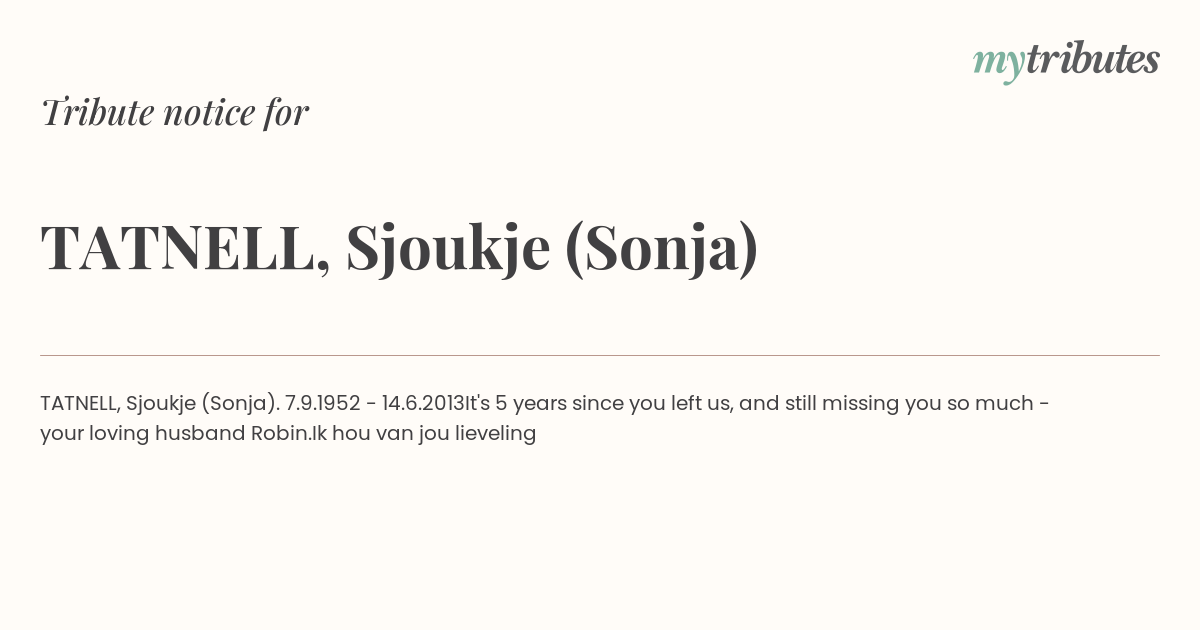Image resolution: width=1200 pixels, height=630 pixels.
Task: Click the large "Sjoukje" name in title
Action: pos(448,250)
